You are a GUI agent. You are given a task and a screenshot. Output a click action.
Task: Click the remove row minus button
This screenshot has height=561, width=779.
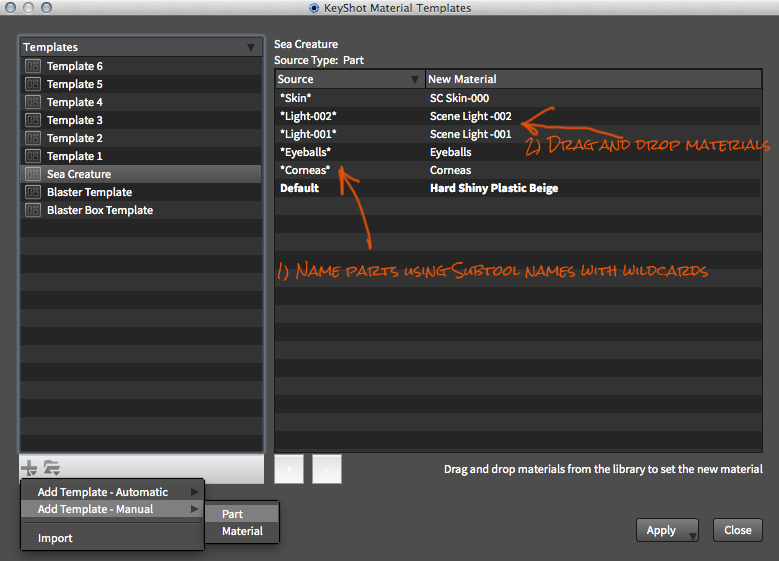pyautogui.click(x=327, y=469)
